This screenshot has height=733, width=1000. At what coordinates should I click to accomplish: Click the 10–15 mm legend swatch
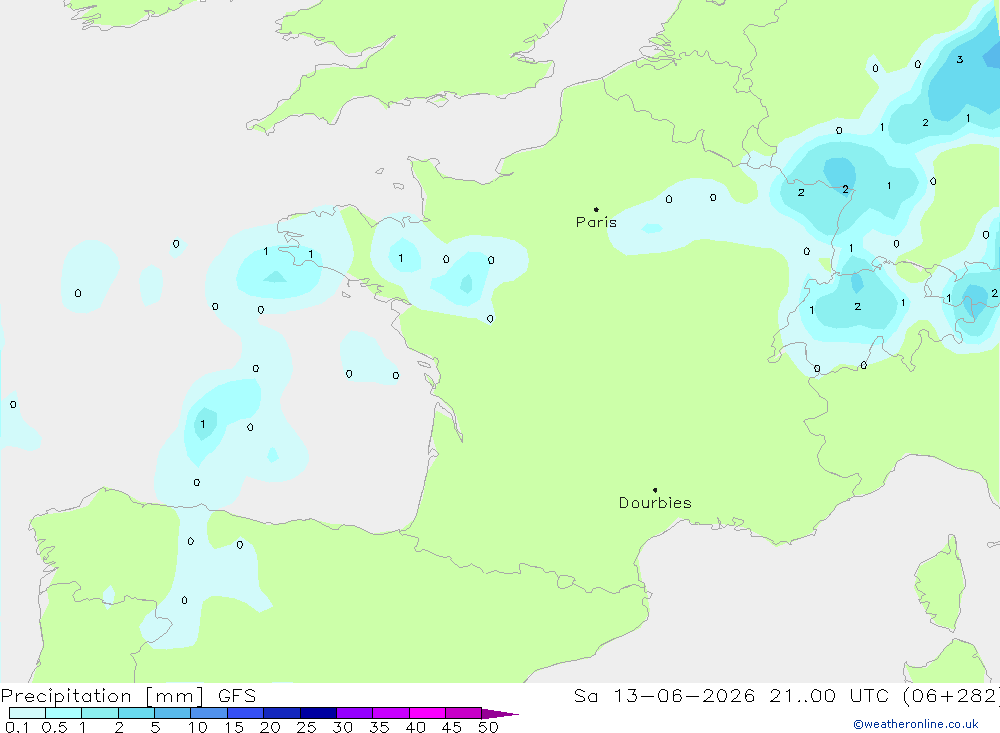click(x=209, y=713)
